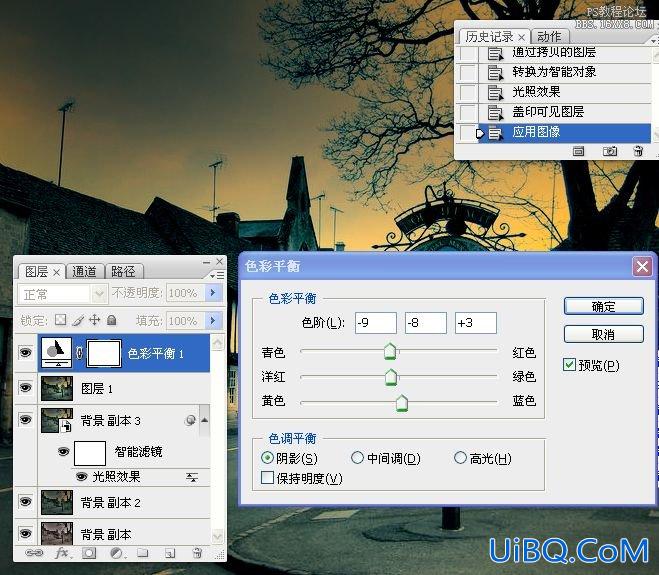The image size is (659, 575).
Task: Create a new layer with the footer icon
Action: 170,553
